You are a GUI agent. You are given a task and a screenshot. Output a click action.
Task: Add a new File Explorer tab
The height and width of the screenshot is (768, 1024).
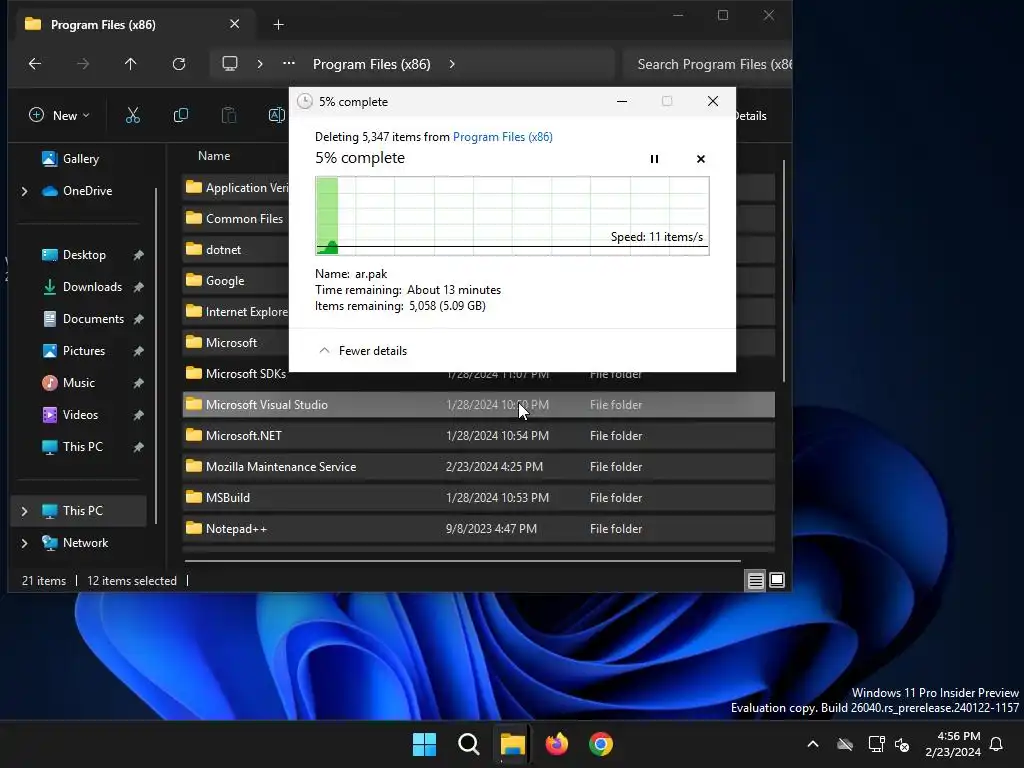278,25
